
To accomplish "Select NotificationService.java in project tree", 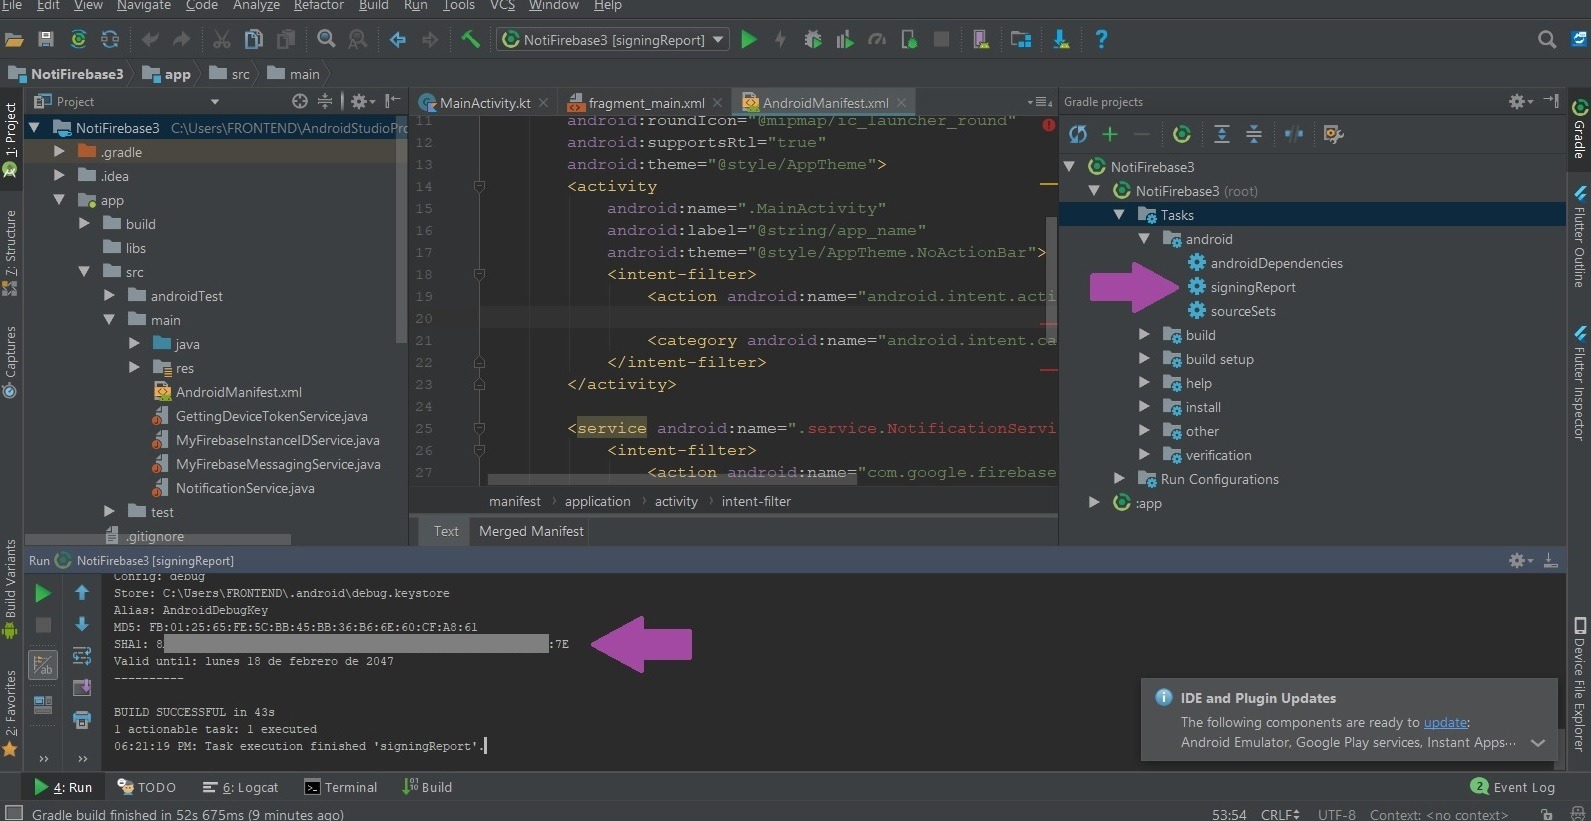I will point(245,488).
